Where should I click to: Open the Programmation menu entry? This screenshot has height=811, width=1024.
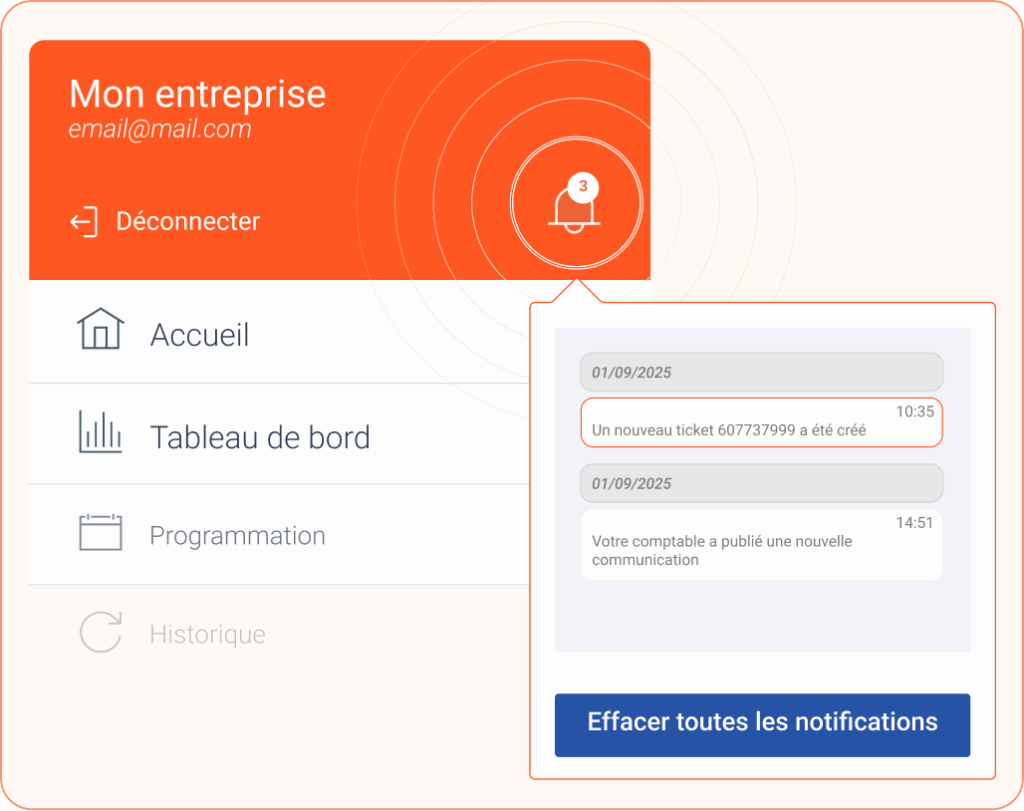(279, 535)
